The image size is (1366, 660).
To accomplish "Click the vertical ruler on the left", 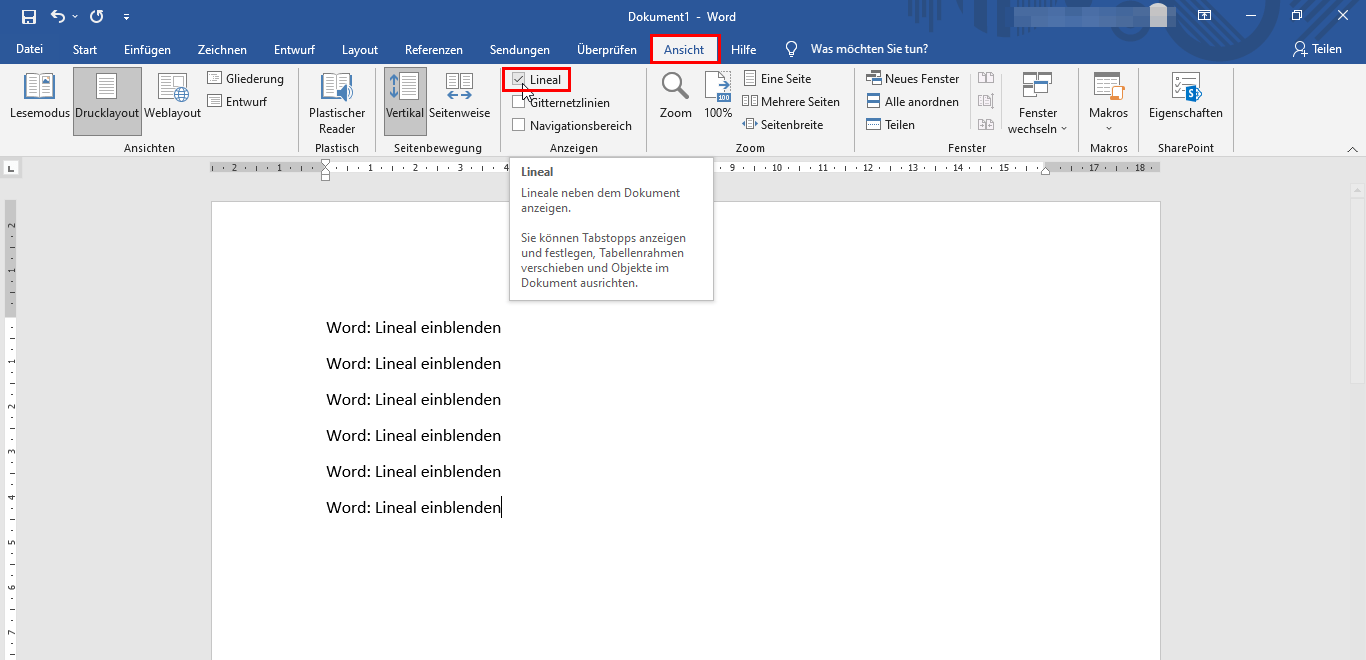I will (x=11, y=430).
